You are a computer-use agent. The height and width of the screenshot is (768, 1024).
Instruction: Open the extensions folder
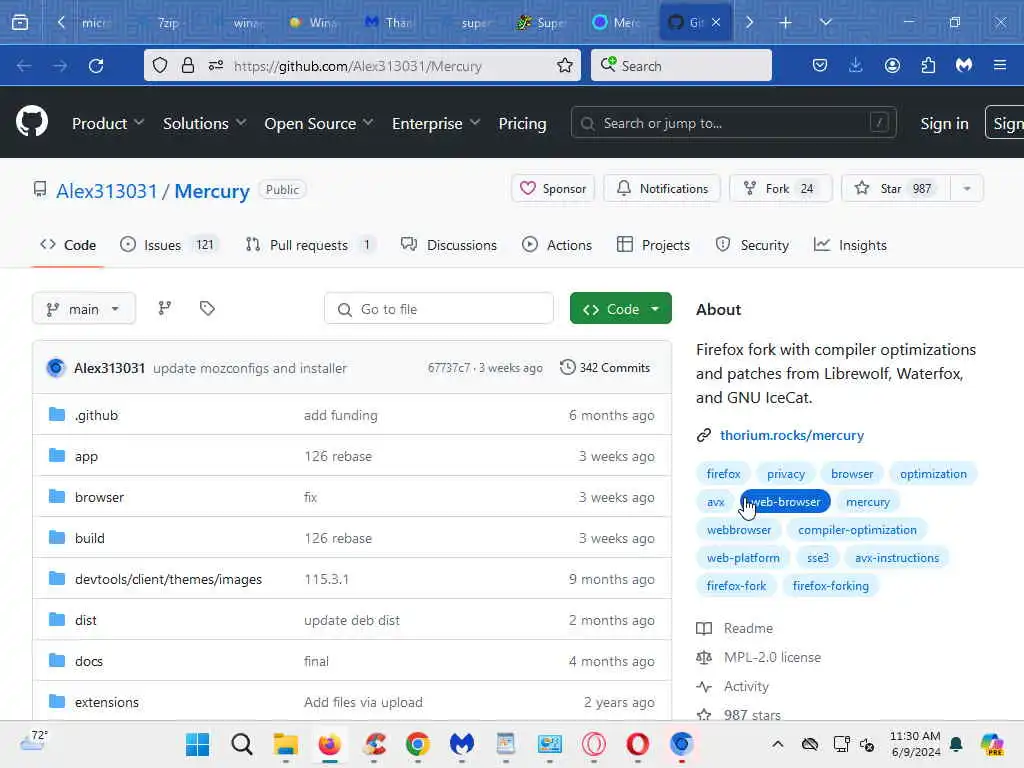tap(106, 702)
